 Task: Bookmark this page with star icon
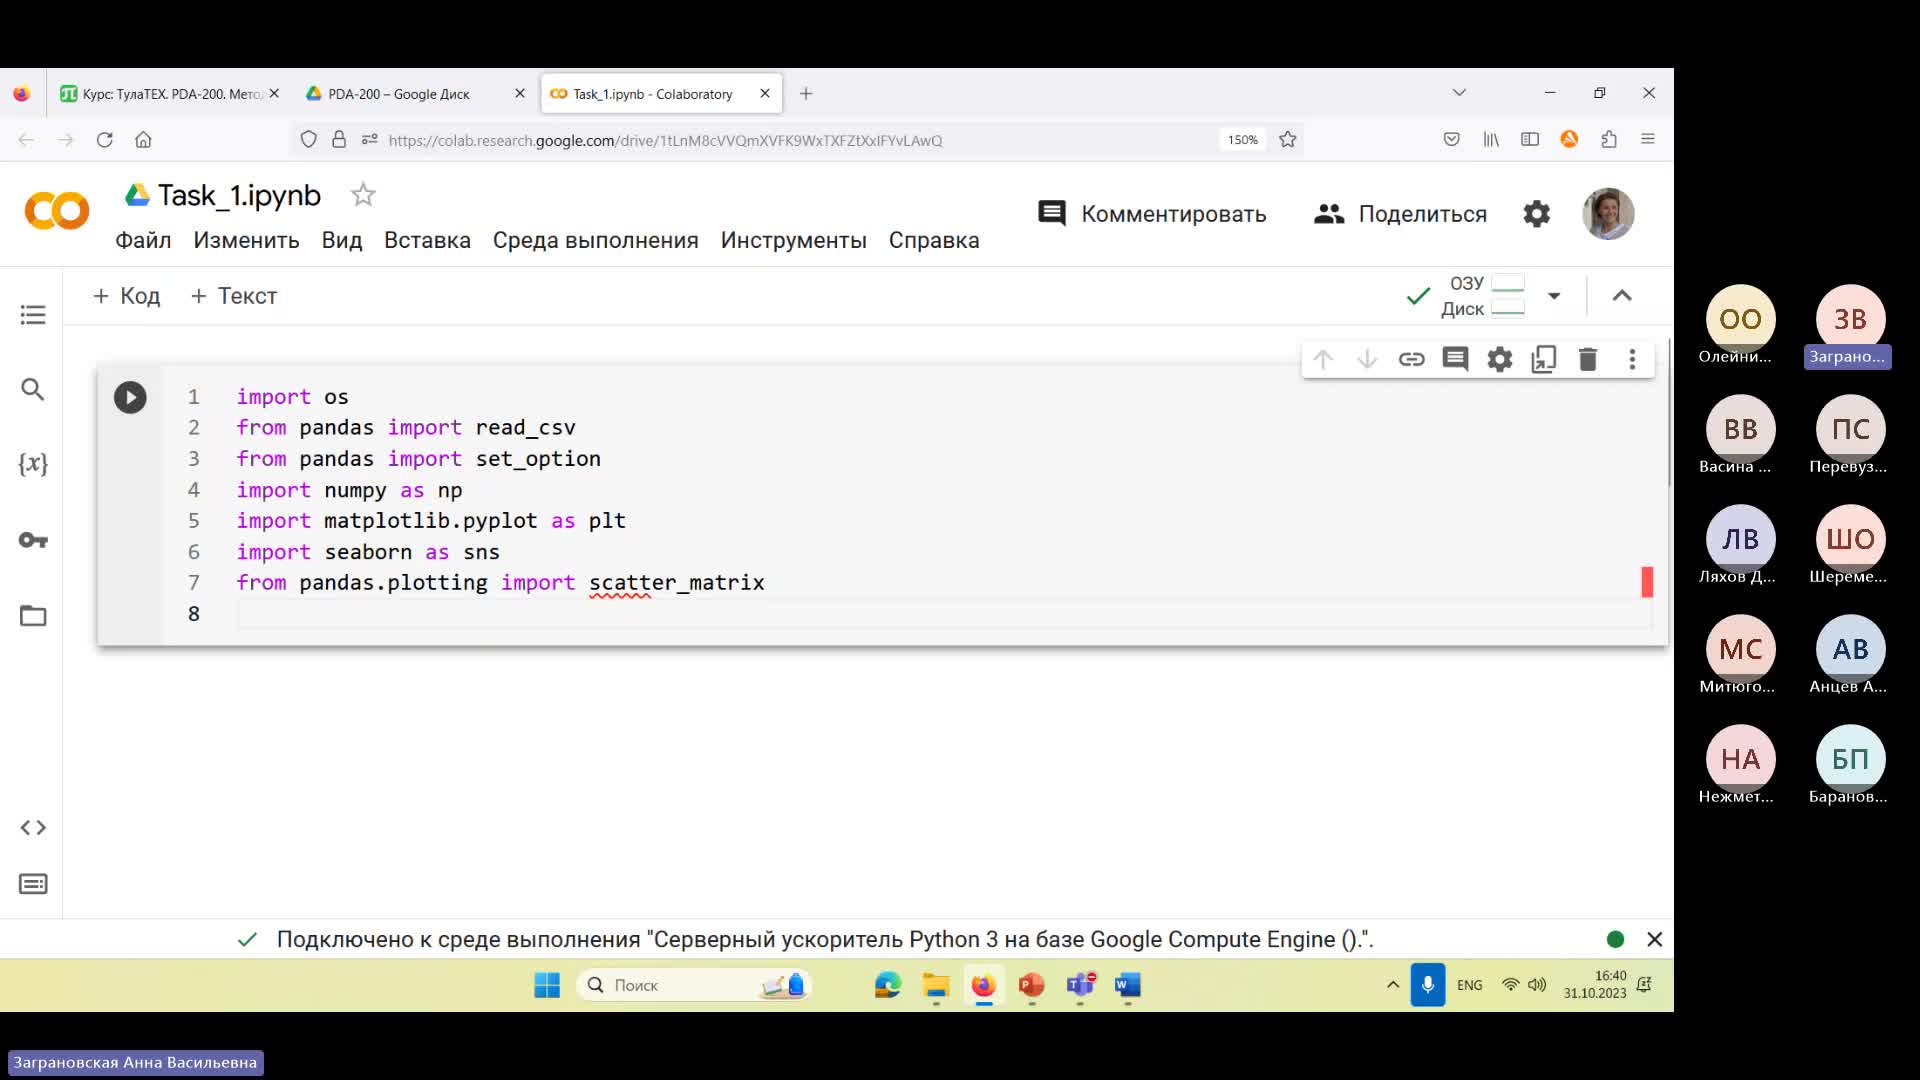(1288, 140)
